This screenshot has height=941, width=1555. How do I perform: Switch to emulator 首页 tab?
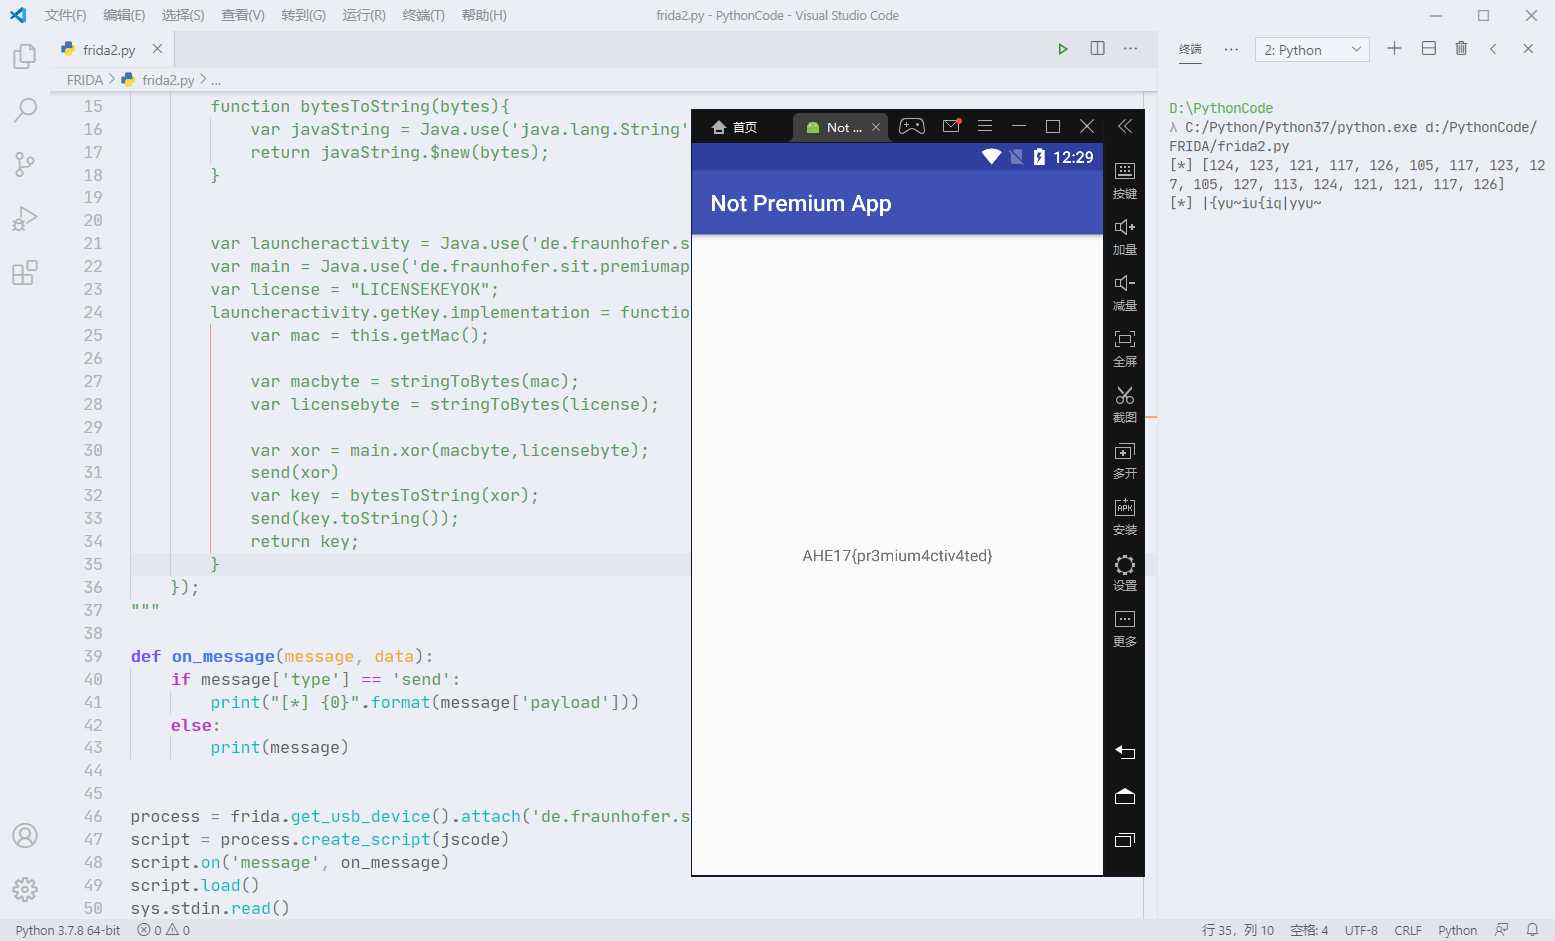click(x=735, y=127)
